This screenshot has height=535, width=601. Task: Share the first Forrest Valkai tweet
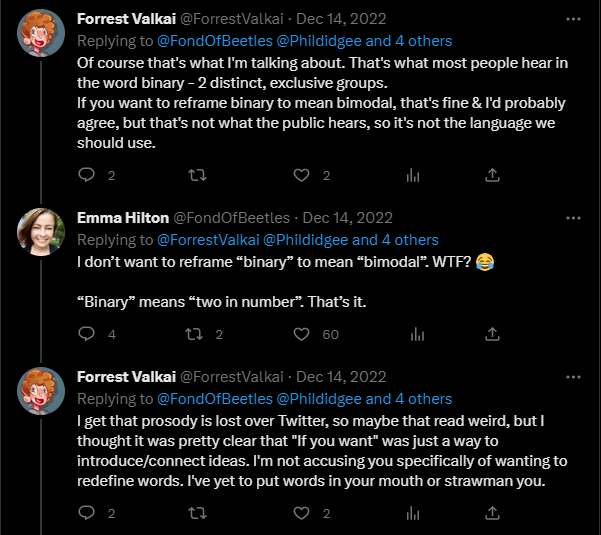click(x=492, y=175)
